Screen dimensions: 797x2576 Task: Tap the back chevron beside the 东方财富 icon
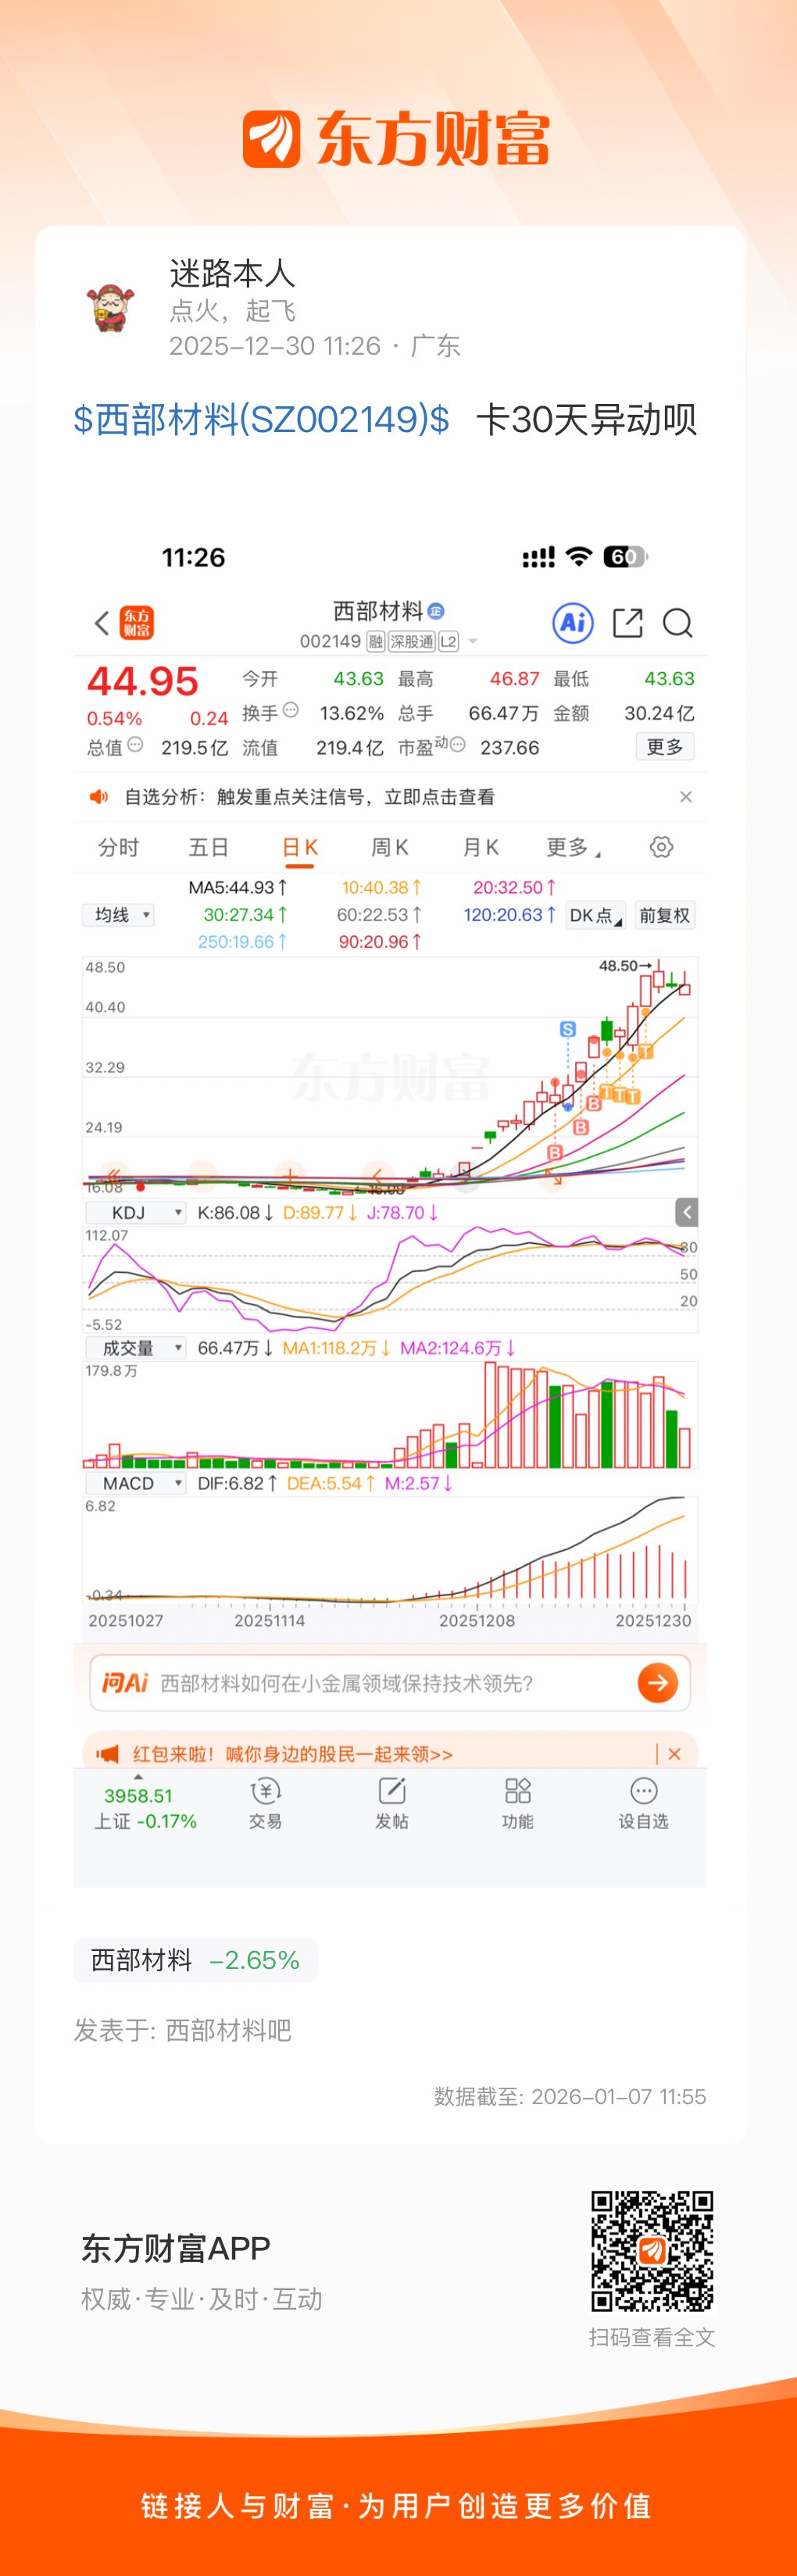(102, 623)
